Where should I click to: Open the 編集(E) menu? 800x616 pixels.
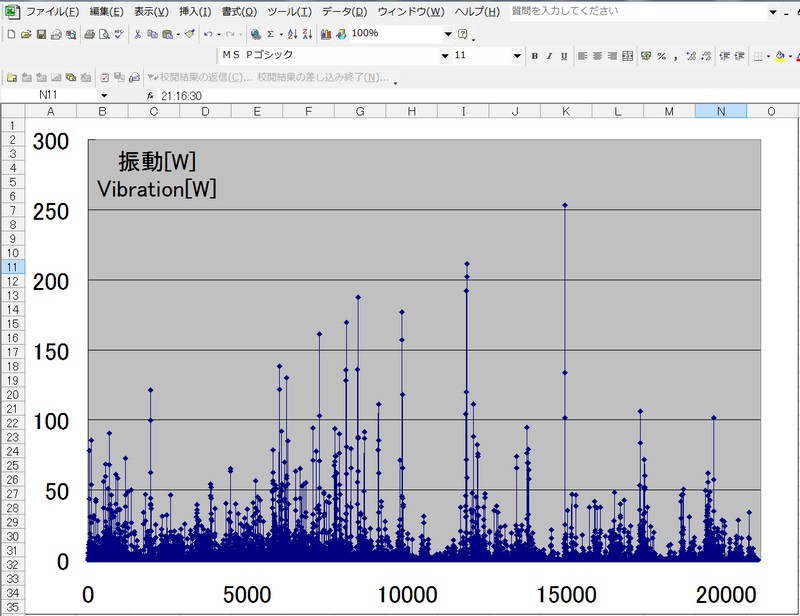(107, 11)
